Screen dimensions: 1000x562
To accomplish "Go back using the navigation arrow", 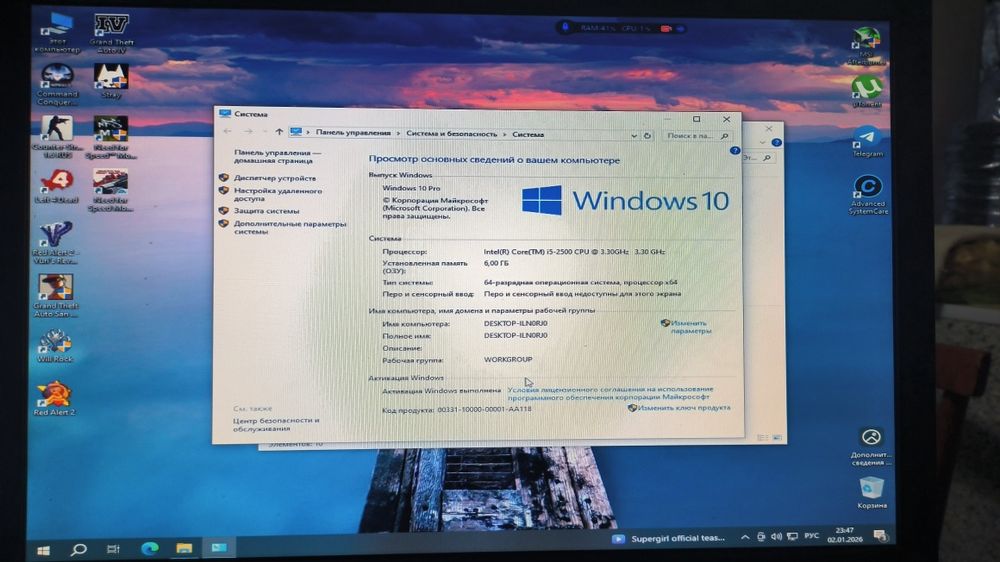I will point(228,131).
